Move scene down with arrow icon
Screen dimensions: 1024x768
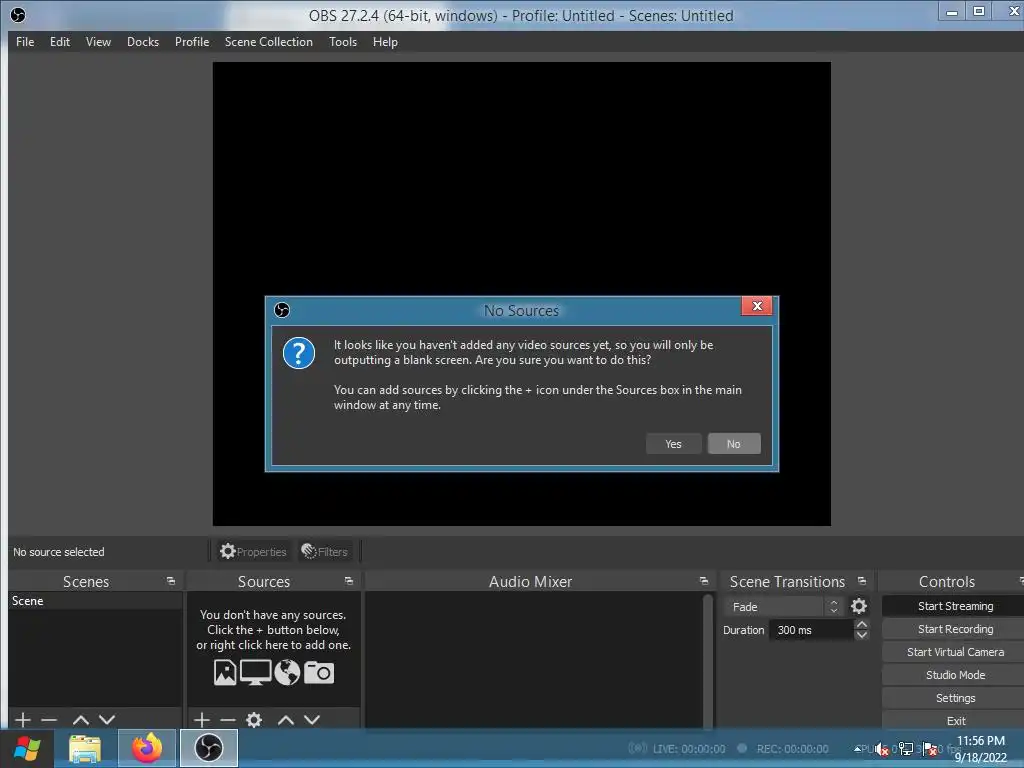coord(107,720)
